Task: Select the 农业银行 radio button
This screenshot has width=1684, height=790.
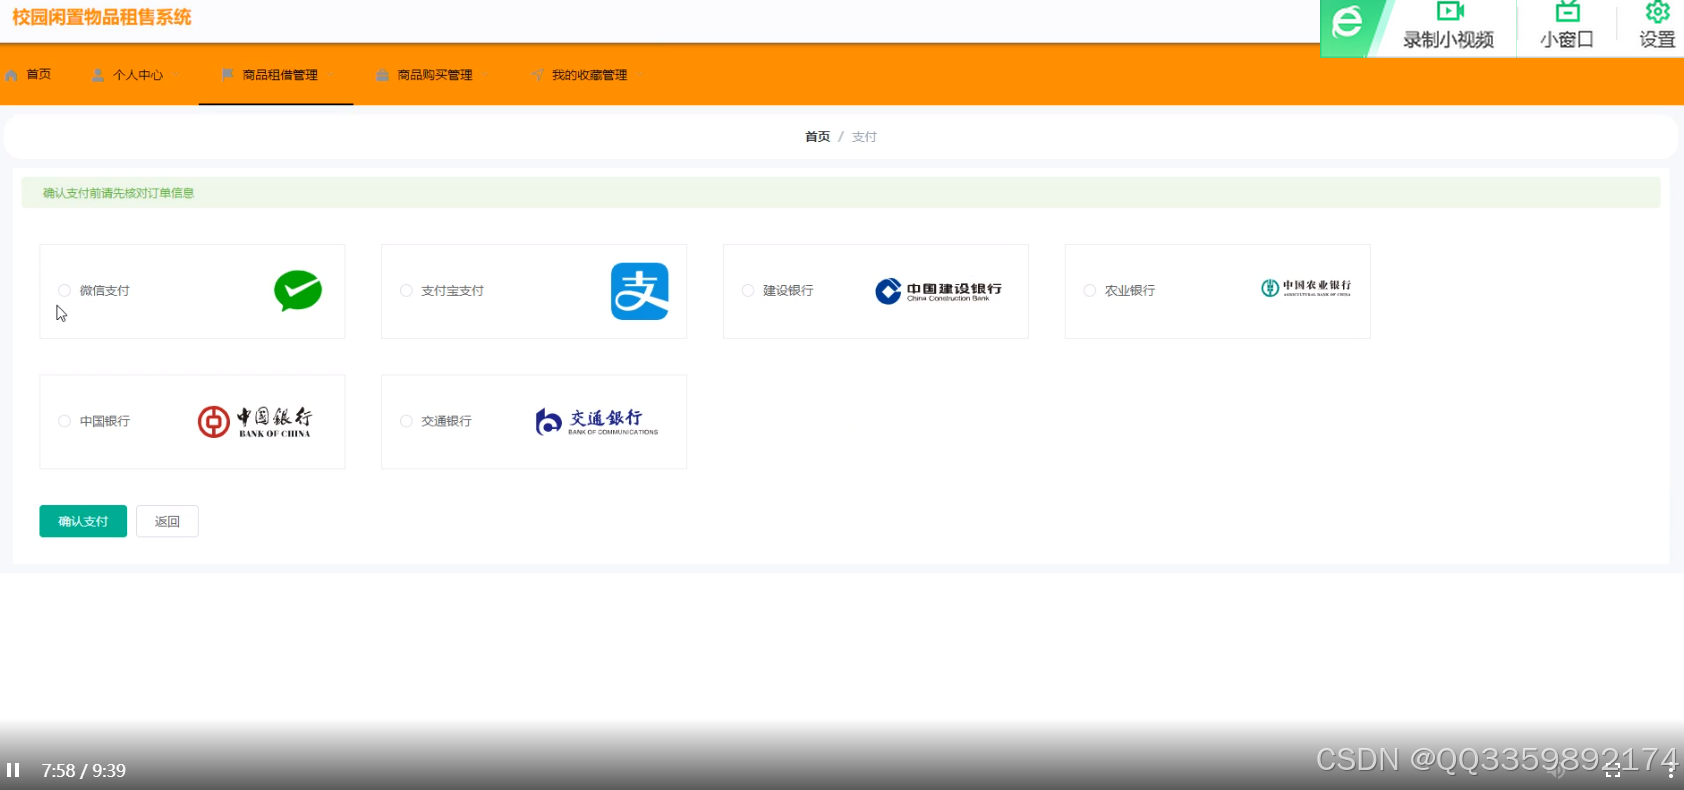Action: coord(1090,291)
